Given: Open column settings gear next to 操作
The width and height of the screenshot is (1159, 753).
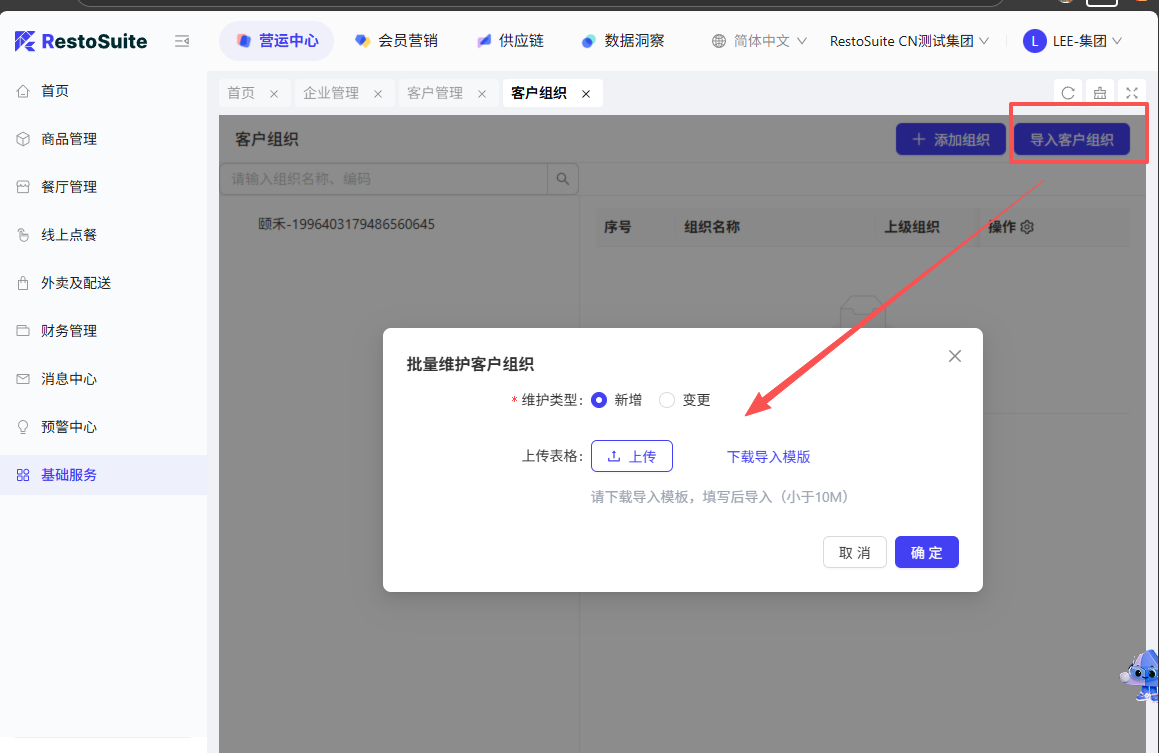Looking at the screenshot, I should pos(1027,227).
